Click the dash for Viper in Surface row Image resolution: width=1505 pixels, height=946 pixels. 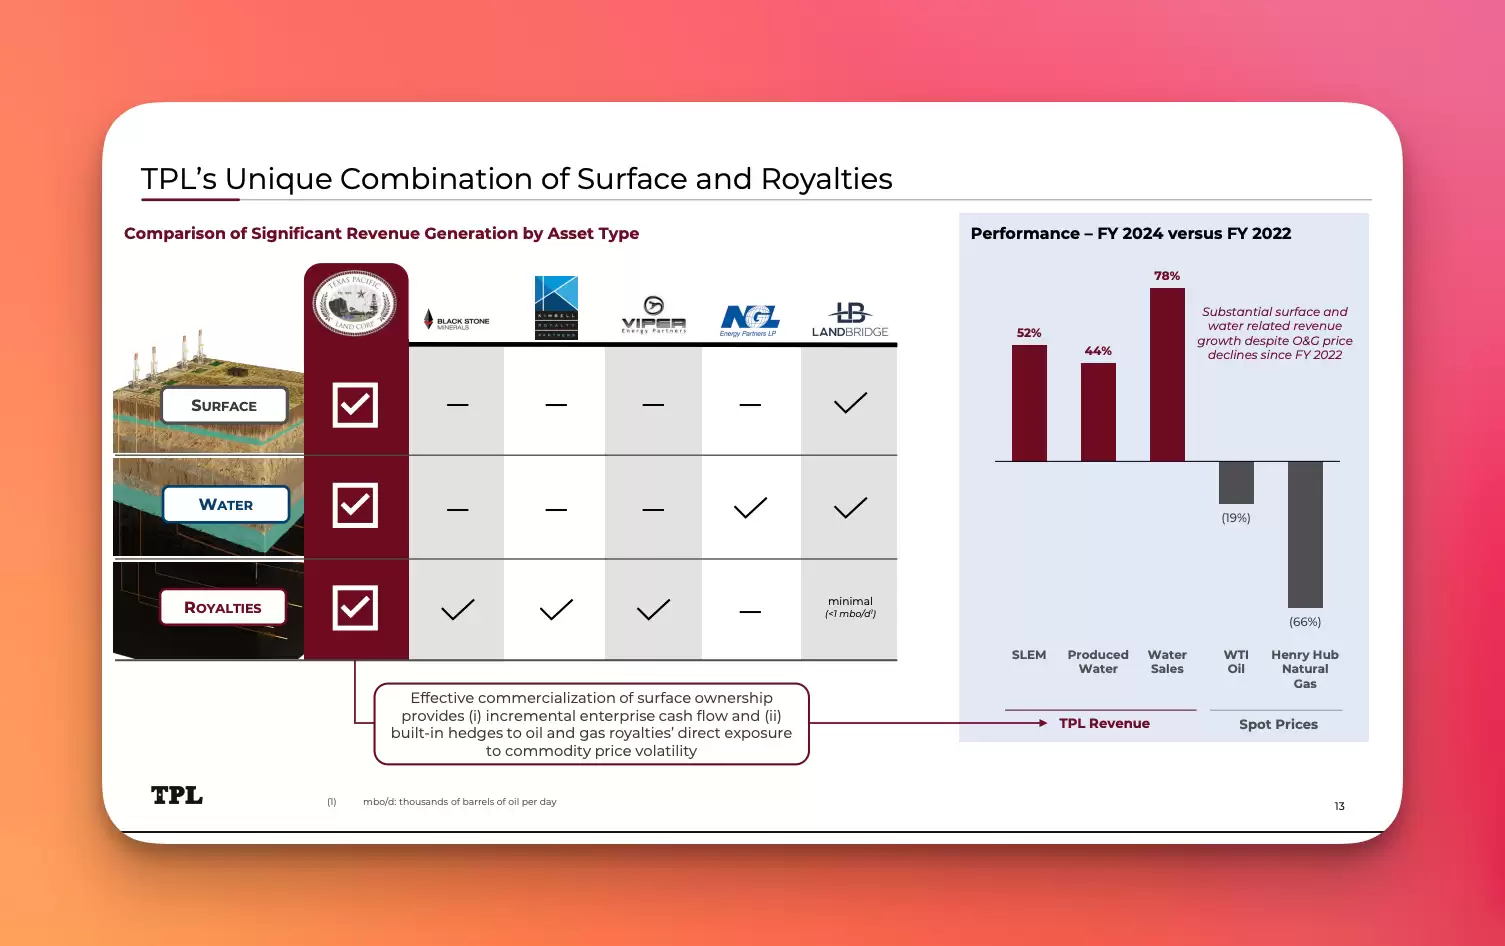[x=653, y=405]
